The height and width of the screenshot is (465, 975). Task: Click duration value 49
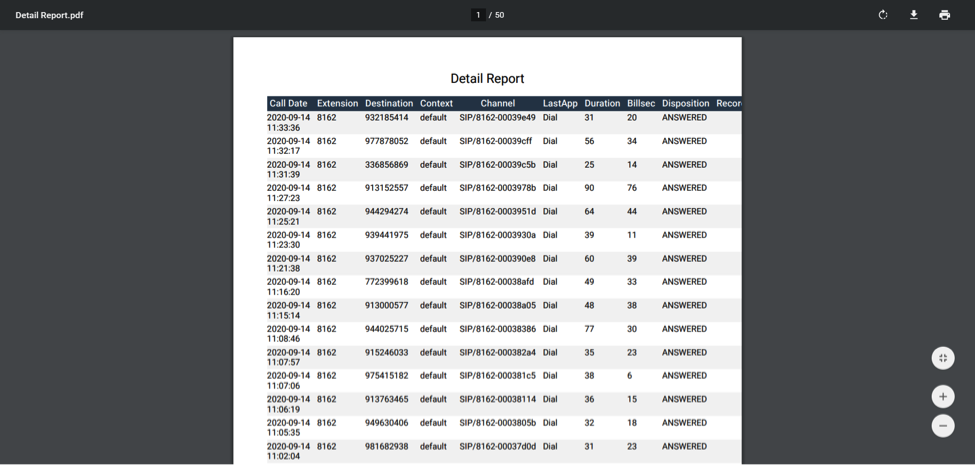589,282
